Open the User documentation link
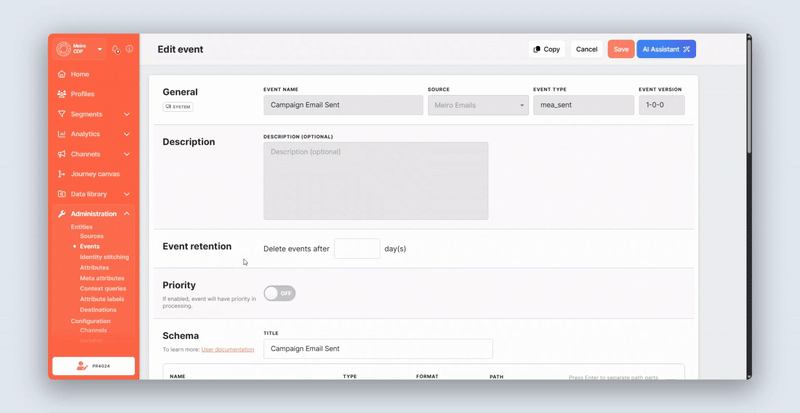 (227, 349)
